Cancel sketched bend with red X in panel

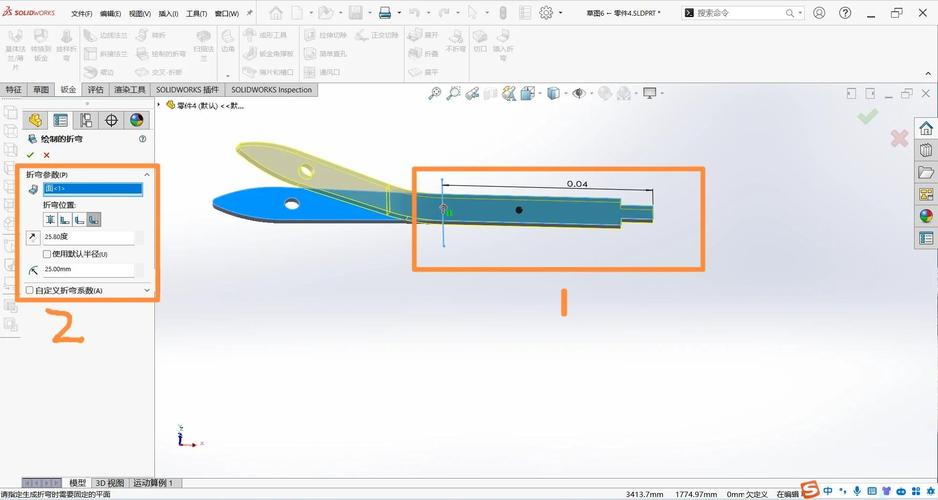[47, 155]
